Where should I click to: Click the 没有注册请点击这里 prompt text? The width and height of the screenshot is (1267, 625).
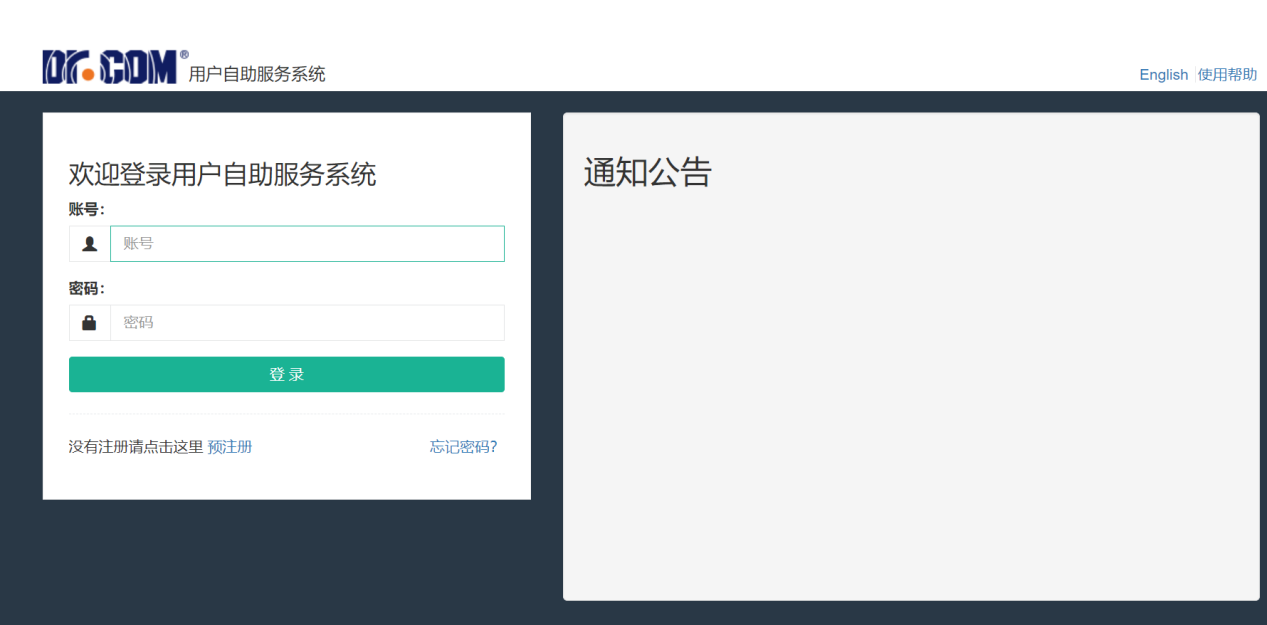tap(136, 447)
